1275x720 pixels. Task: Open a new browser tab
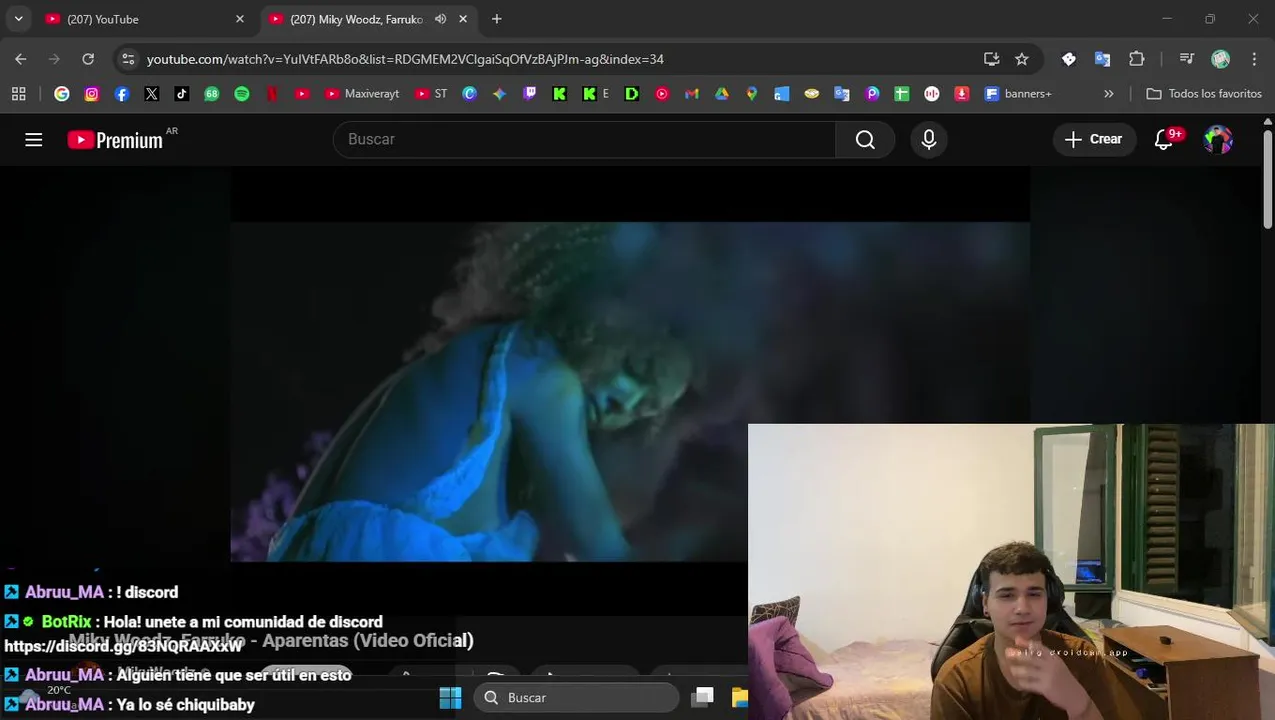(497, 19)
